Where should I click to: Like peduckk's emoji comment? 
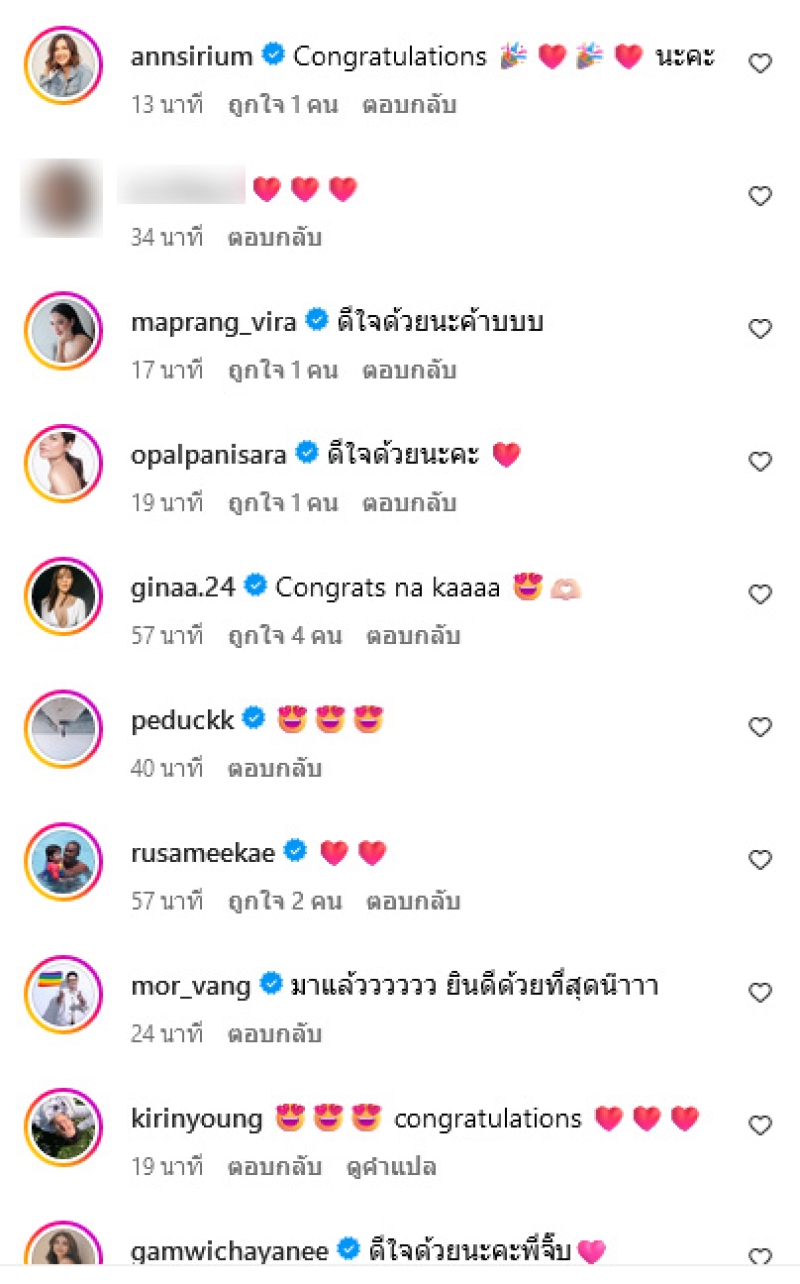click(x=760, y=727)
